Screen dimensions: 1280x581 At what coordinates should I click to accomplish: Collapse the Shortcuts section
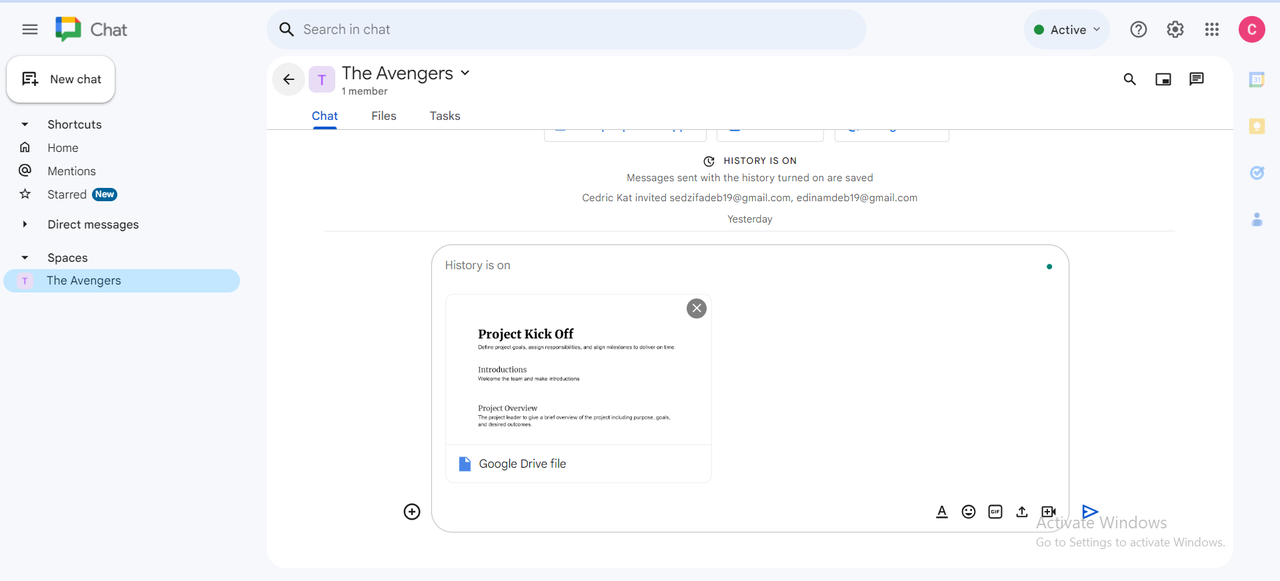(x=25, y=125)
